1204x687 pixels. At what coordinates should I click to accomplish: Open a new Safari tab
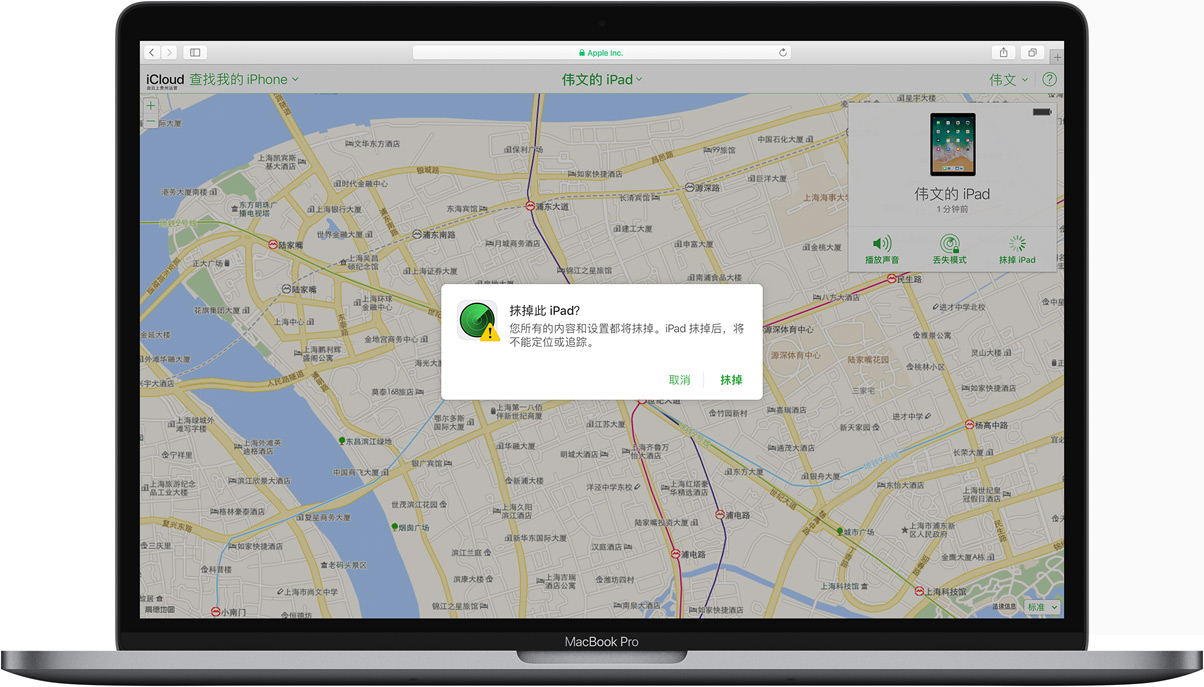click(x=1057, y=58)
